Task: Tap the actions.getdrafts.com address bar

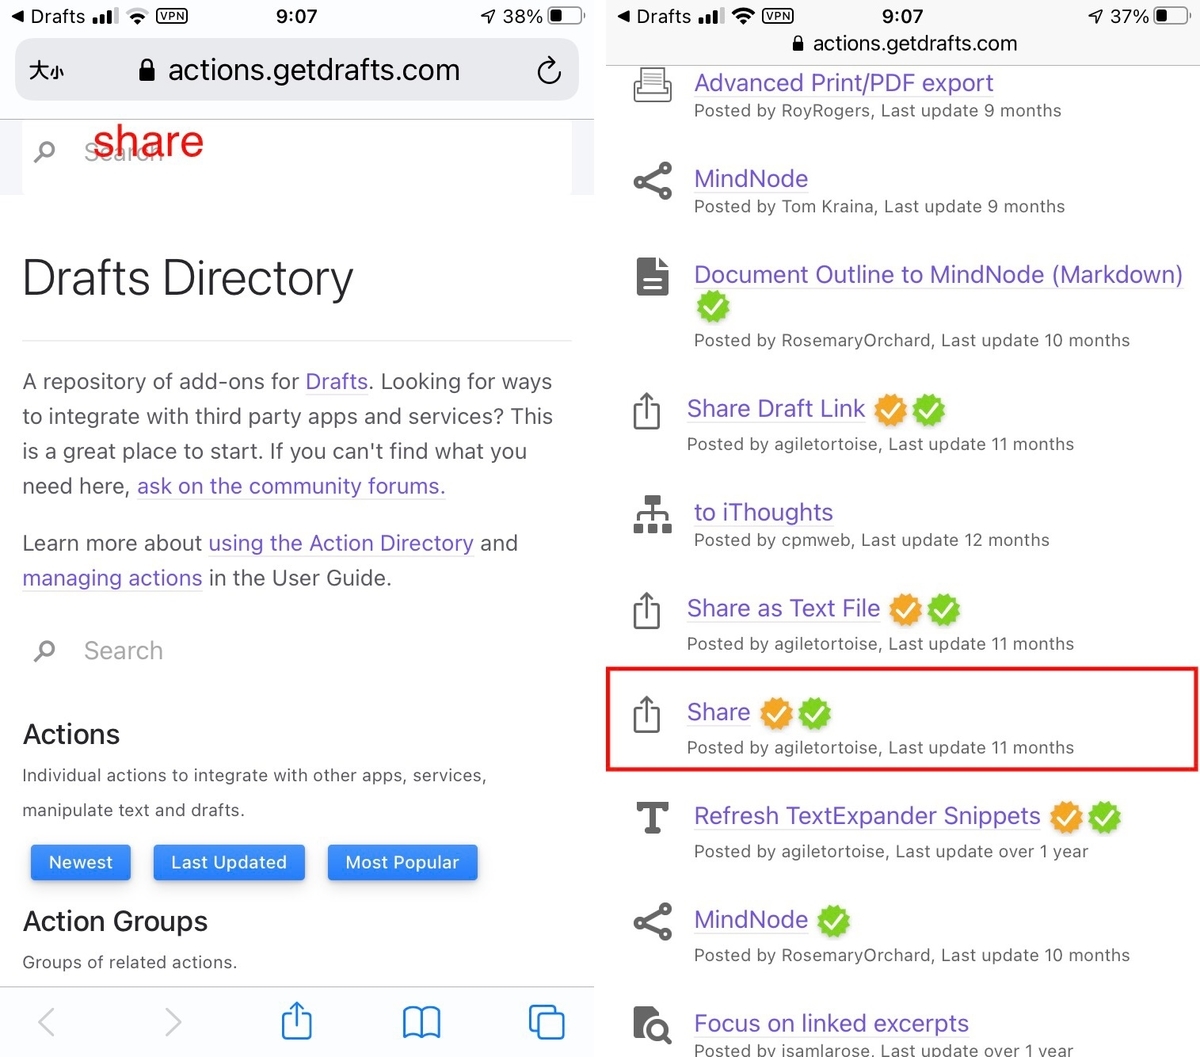Action: pos(297,70)
